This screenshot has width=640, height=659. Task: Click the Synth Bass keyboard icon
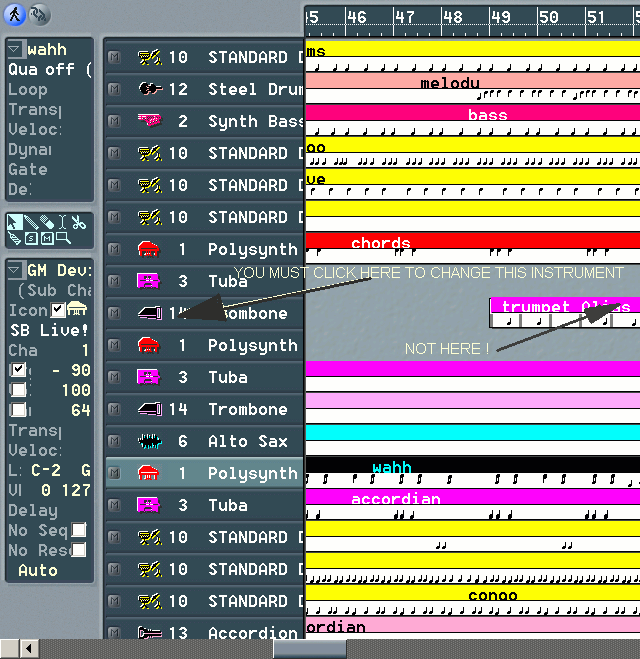[150, 121]
